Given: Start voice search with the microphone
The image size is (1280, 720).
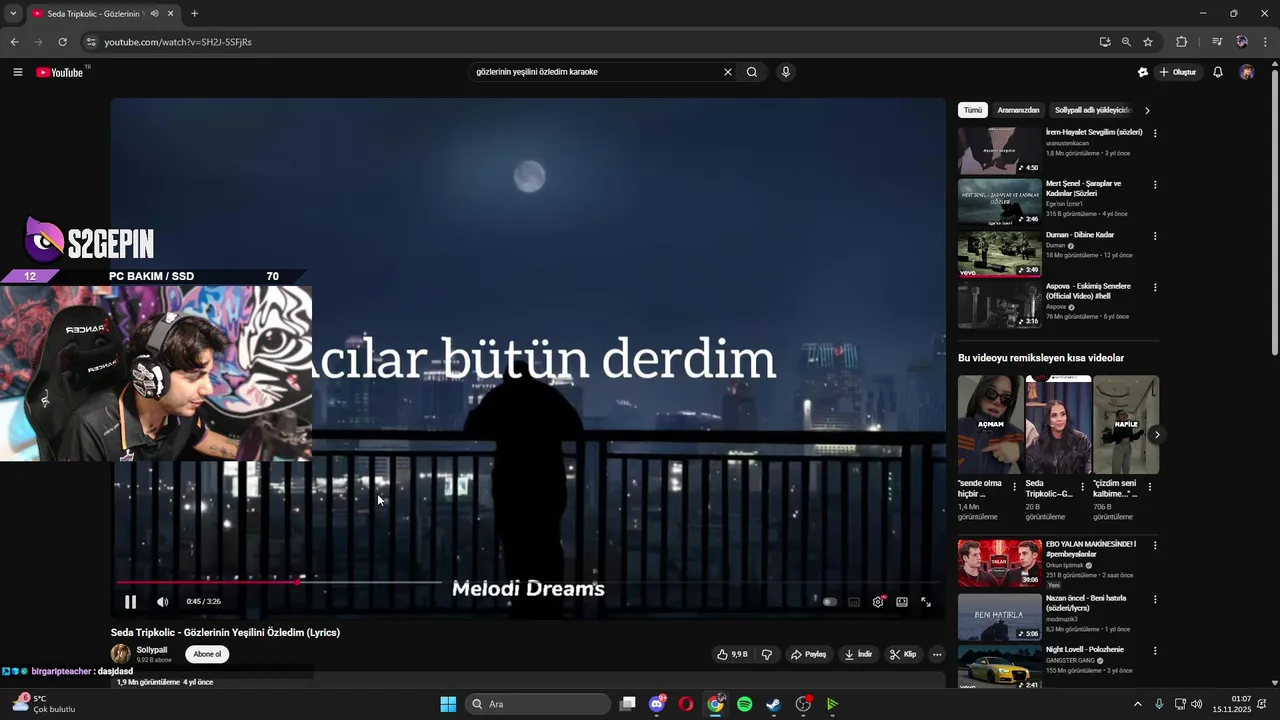Looking at the screenshot, I should point(786,72).
